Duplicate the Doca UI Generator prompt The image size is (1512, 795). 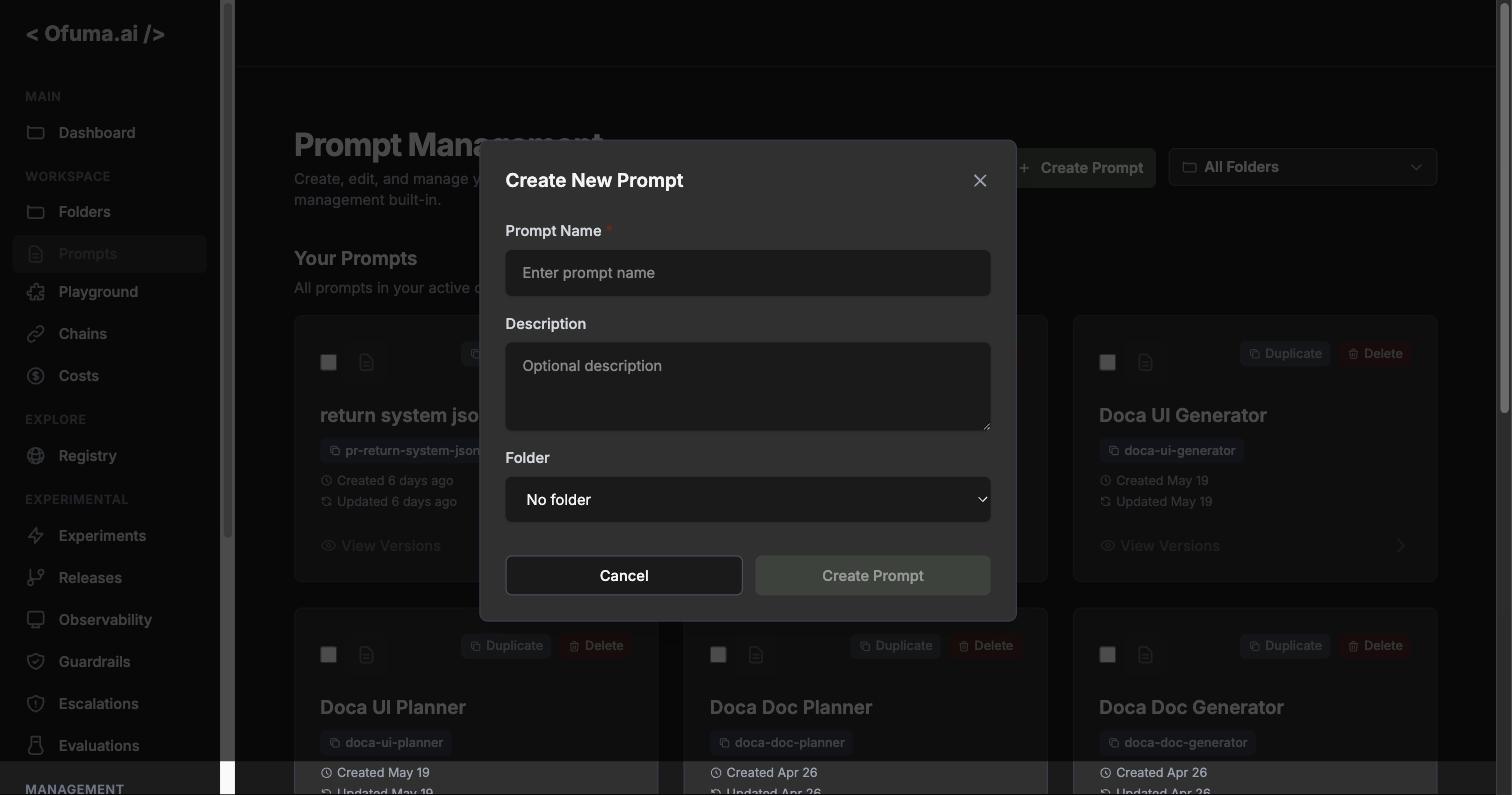[x=1285, y=354]
